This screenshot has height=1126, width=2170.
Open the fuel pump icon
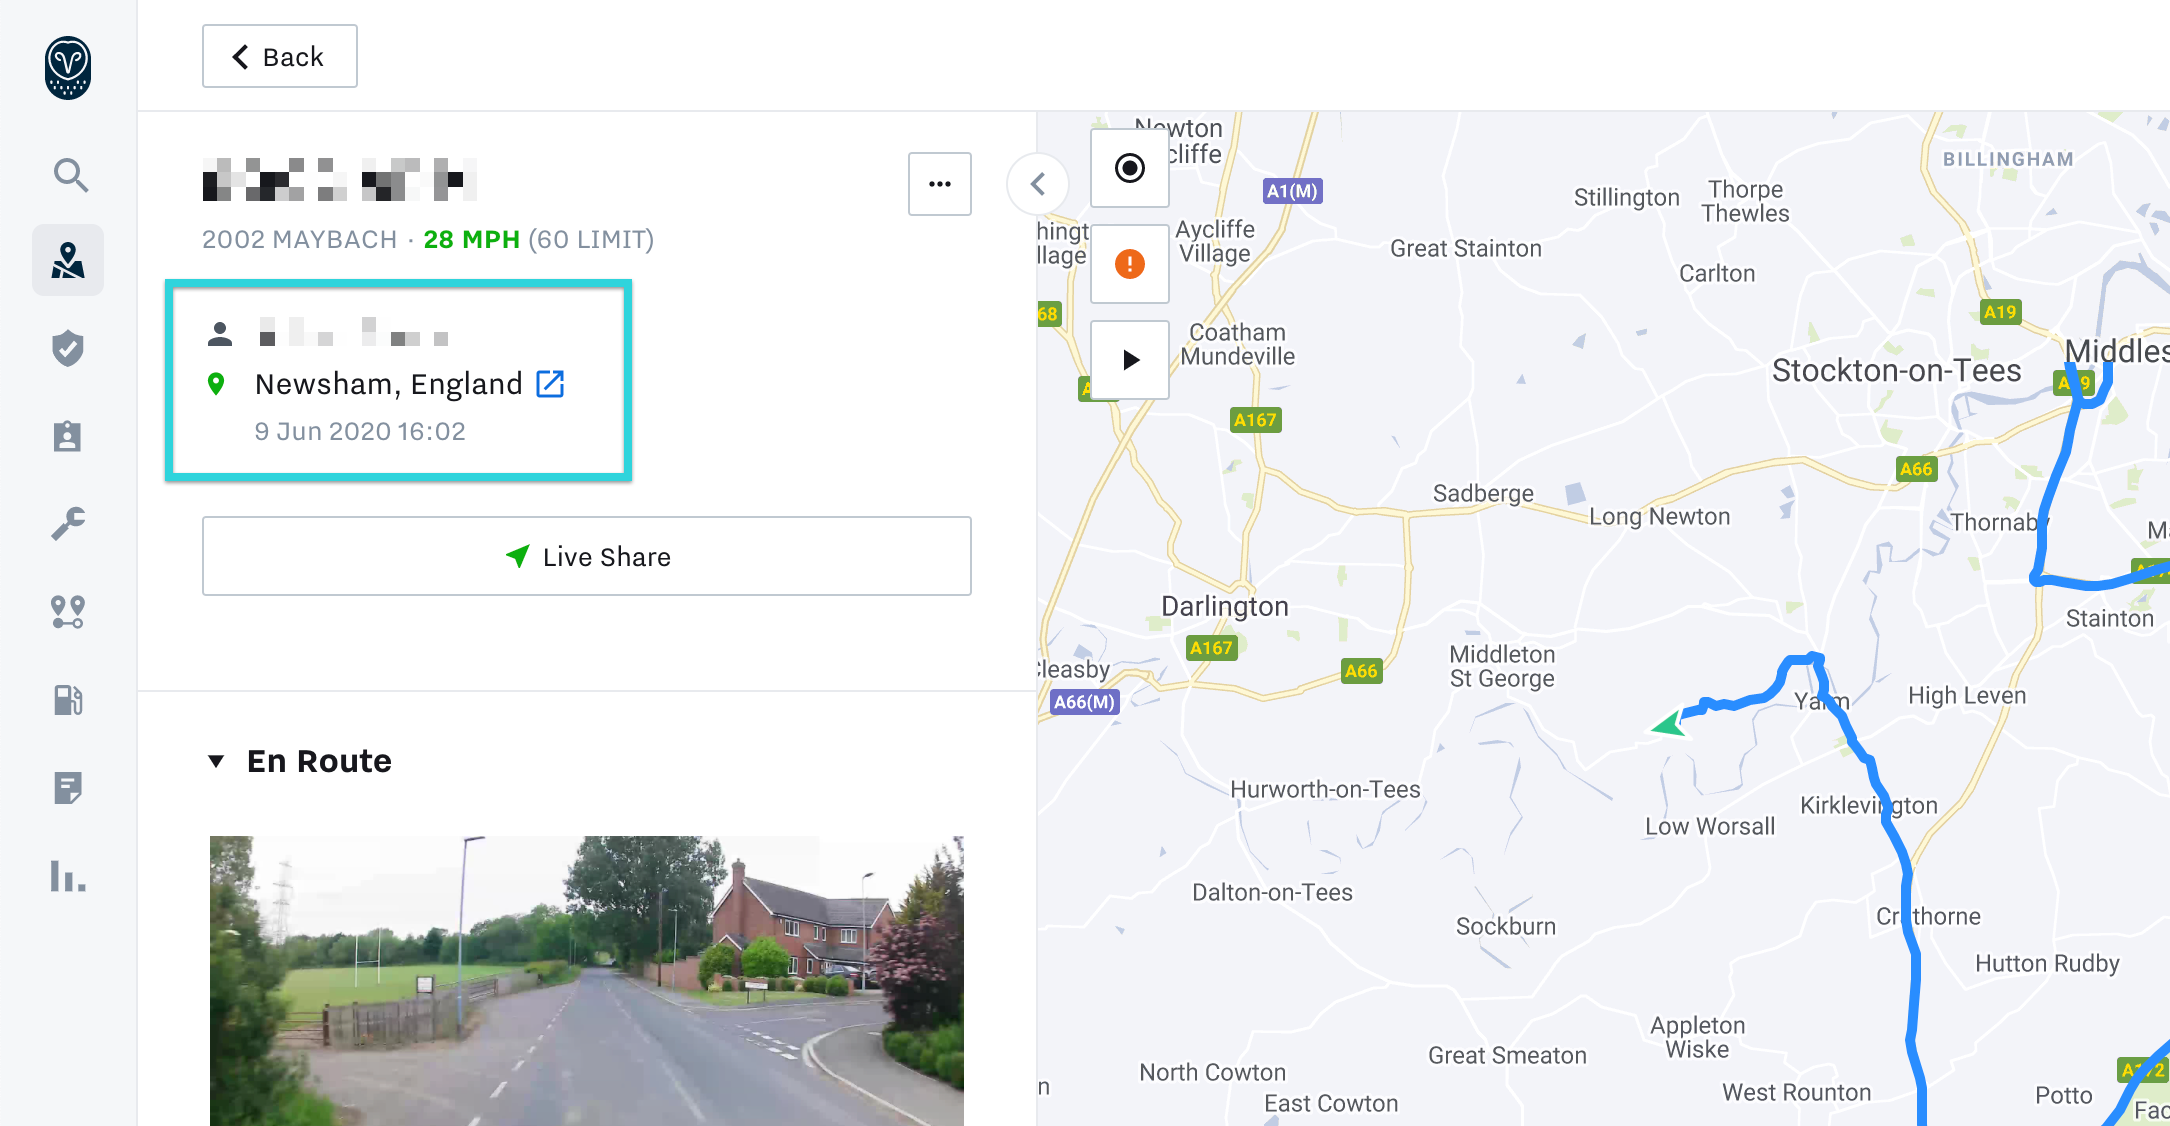point(68,699)
